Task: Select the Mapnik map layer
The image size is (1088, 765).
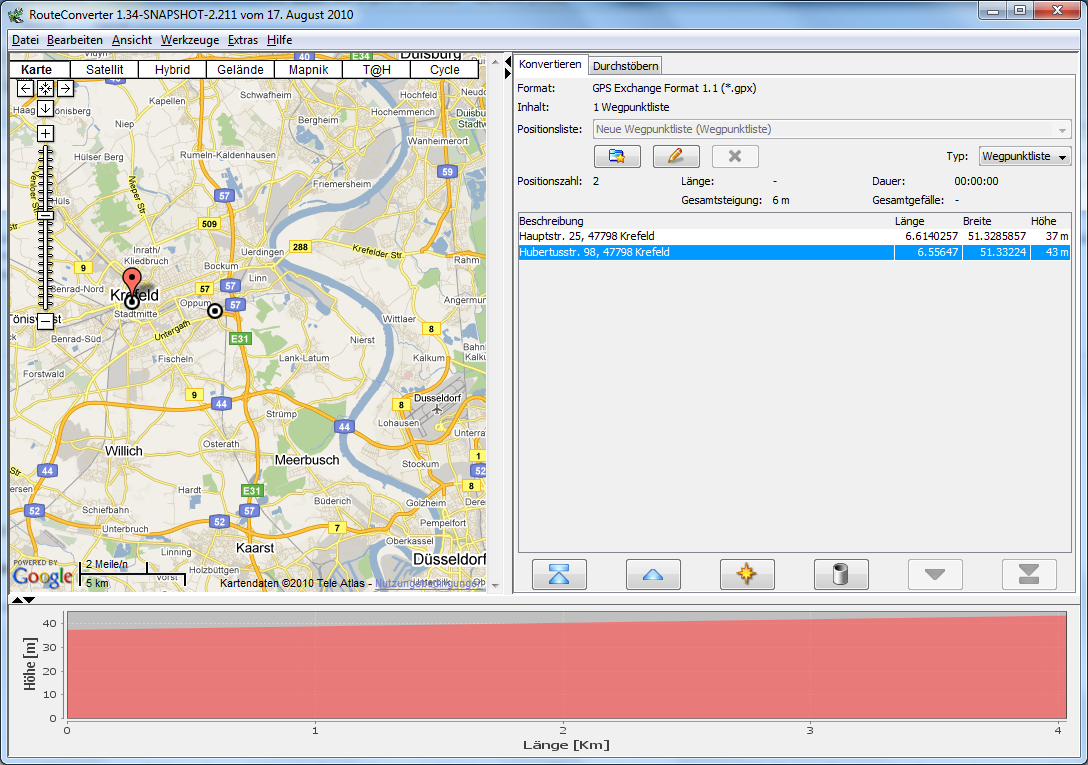Action: coord(308,70)
